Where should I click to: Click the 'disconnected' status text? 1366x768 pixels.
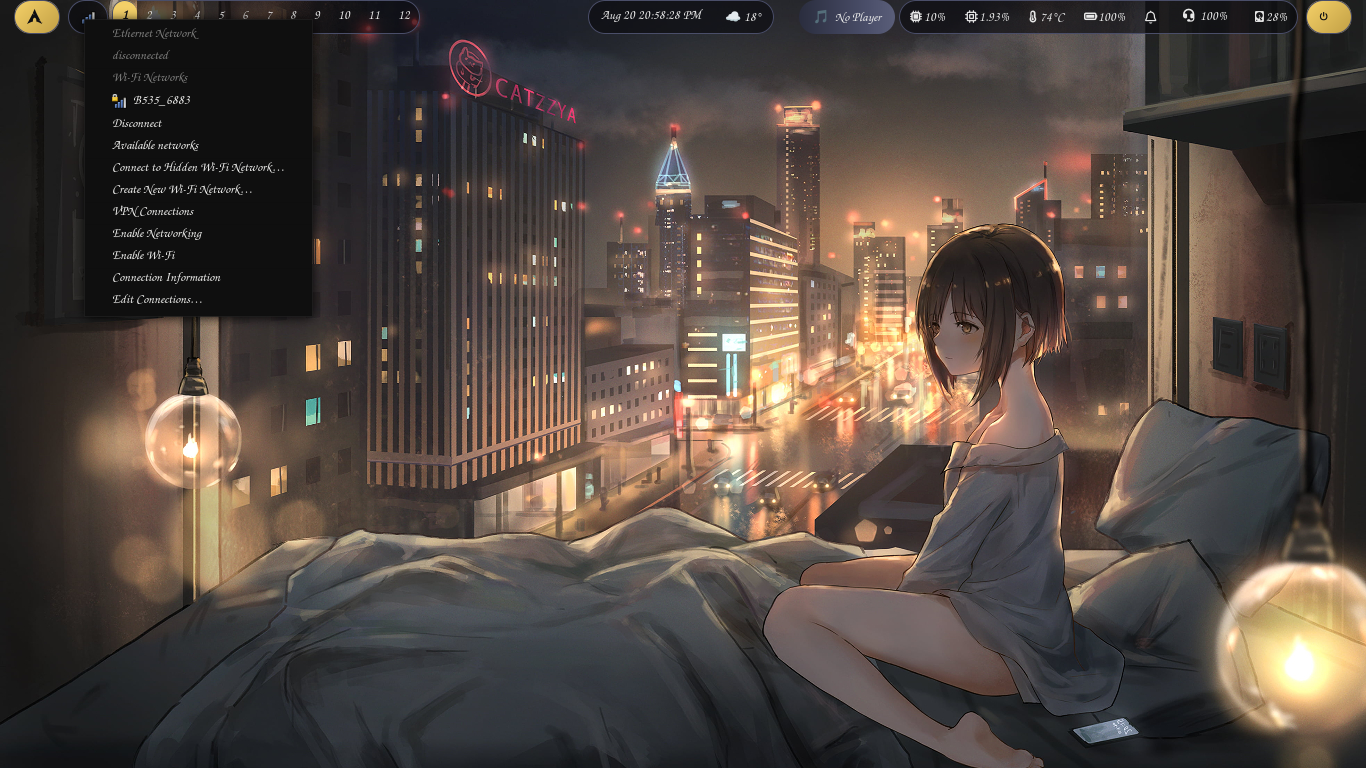coord(141,55)
